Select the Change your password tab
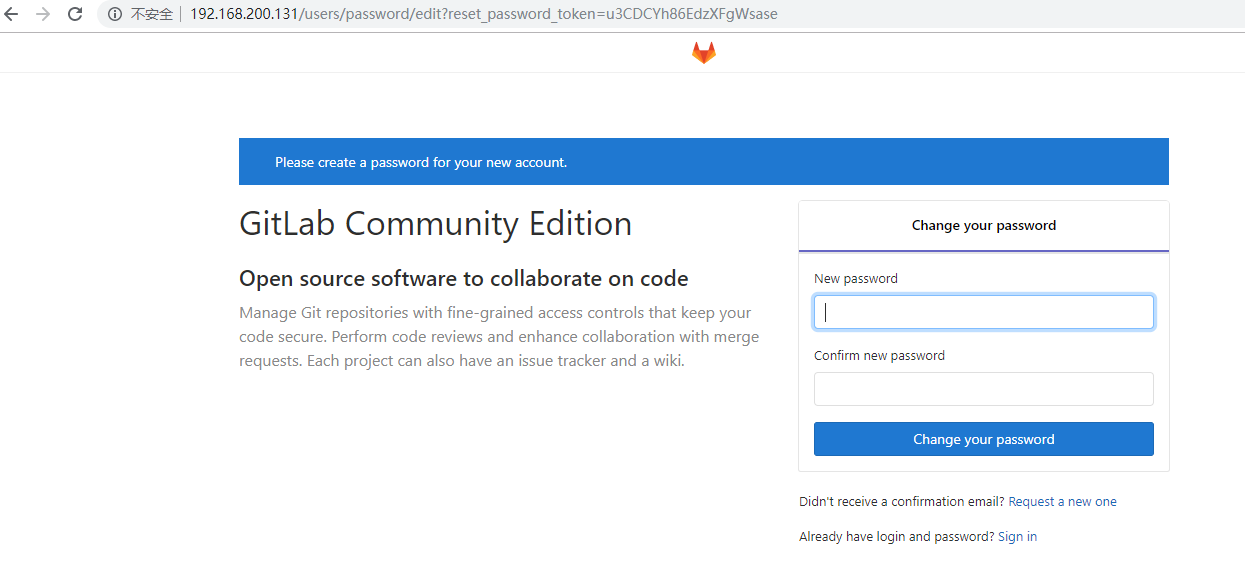This screenshot has width=1245, height=584. (984, 226)
